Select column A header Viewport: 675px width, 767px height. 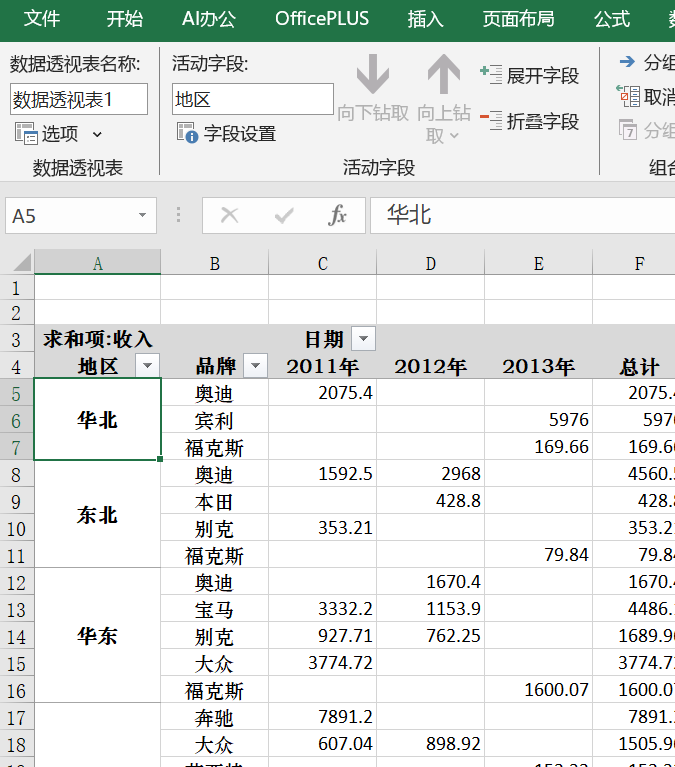97,263
